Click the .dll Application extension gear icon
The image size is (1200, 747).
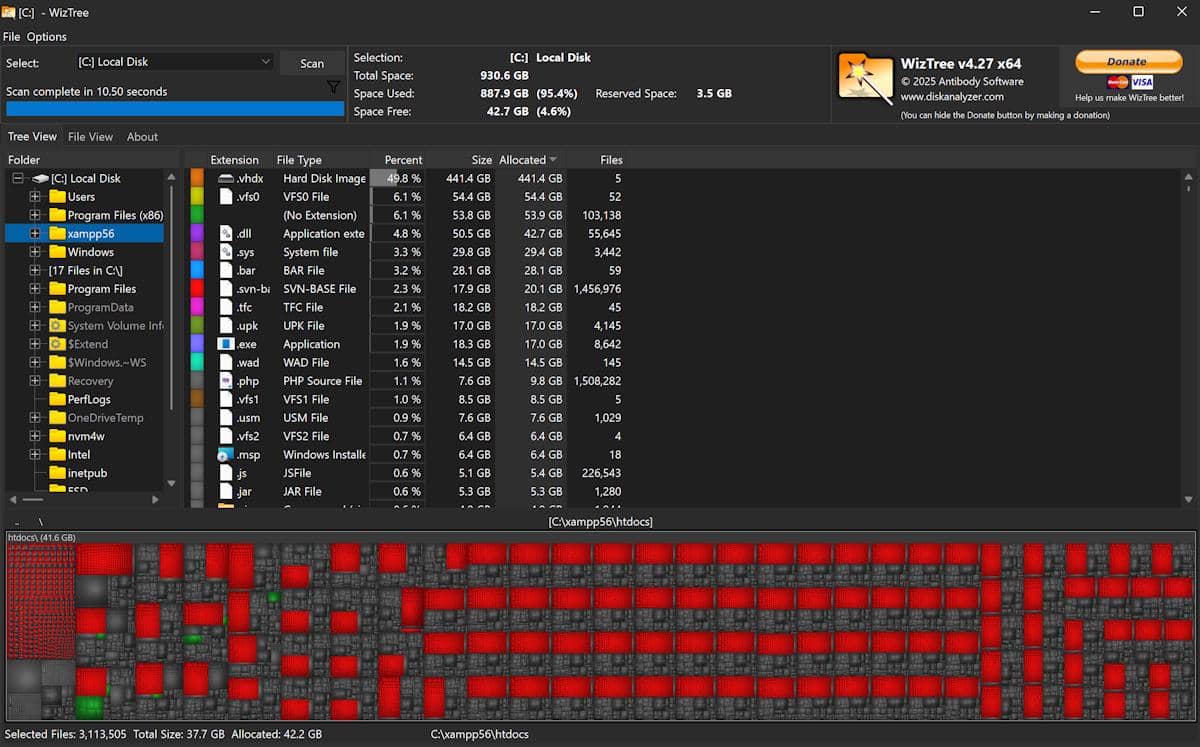pyautogui.click(x=226, y=233)
